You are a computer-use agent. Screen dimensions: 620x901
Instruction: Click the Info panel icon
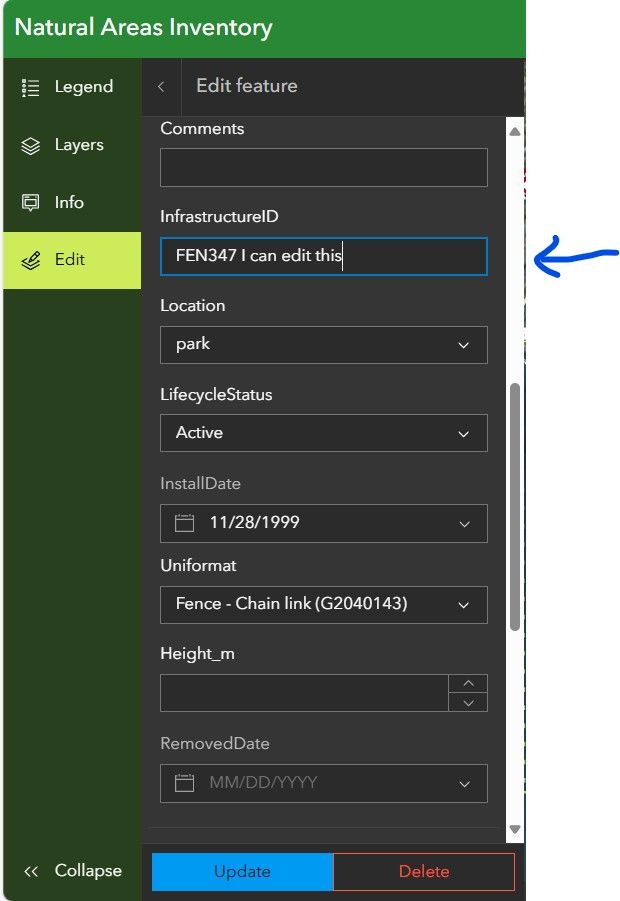coord(30,203)
